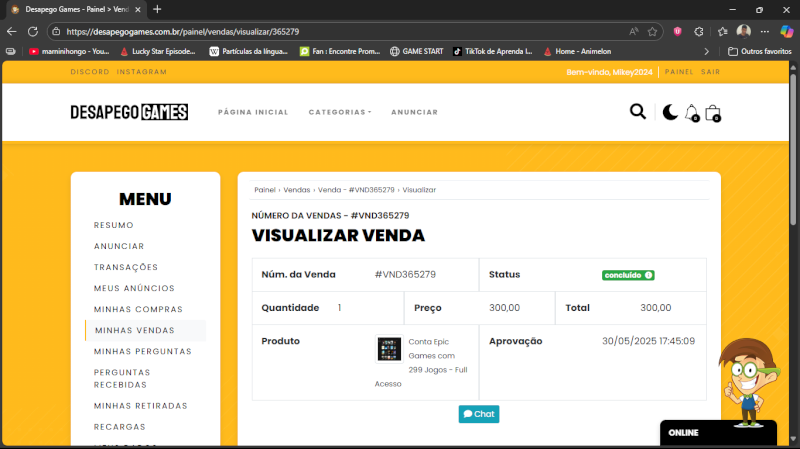Open the shopping bag cart icon
The image size is (800, 449).
713,113
